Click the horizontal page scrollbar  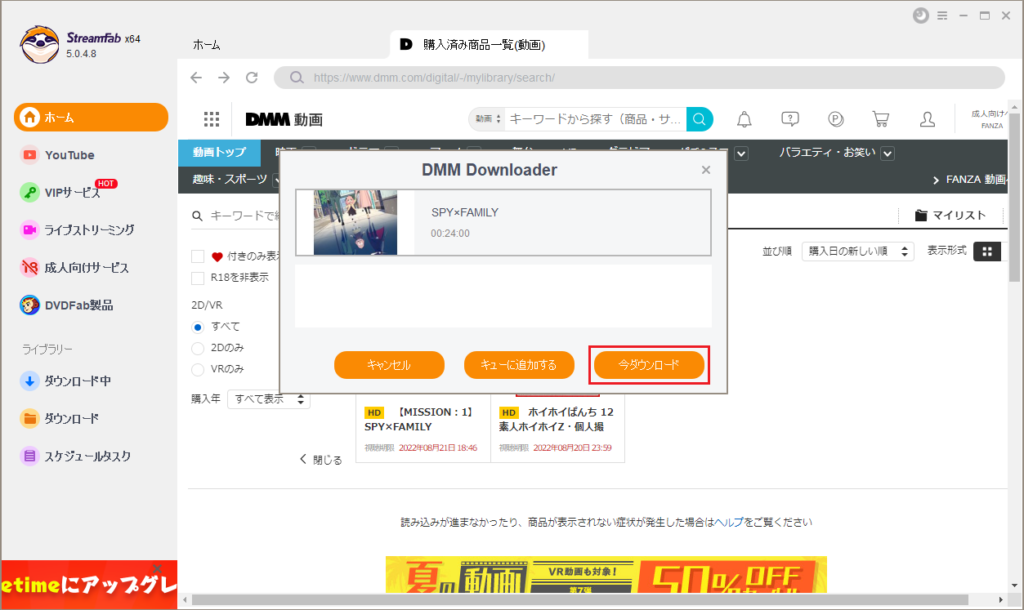[580, 600]
